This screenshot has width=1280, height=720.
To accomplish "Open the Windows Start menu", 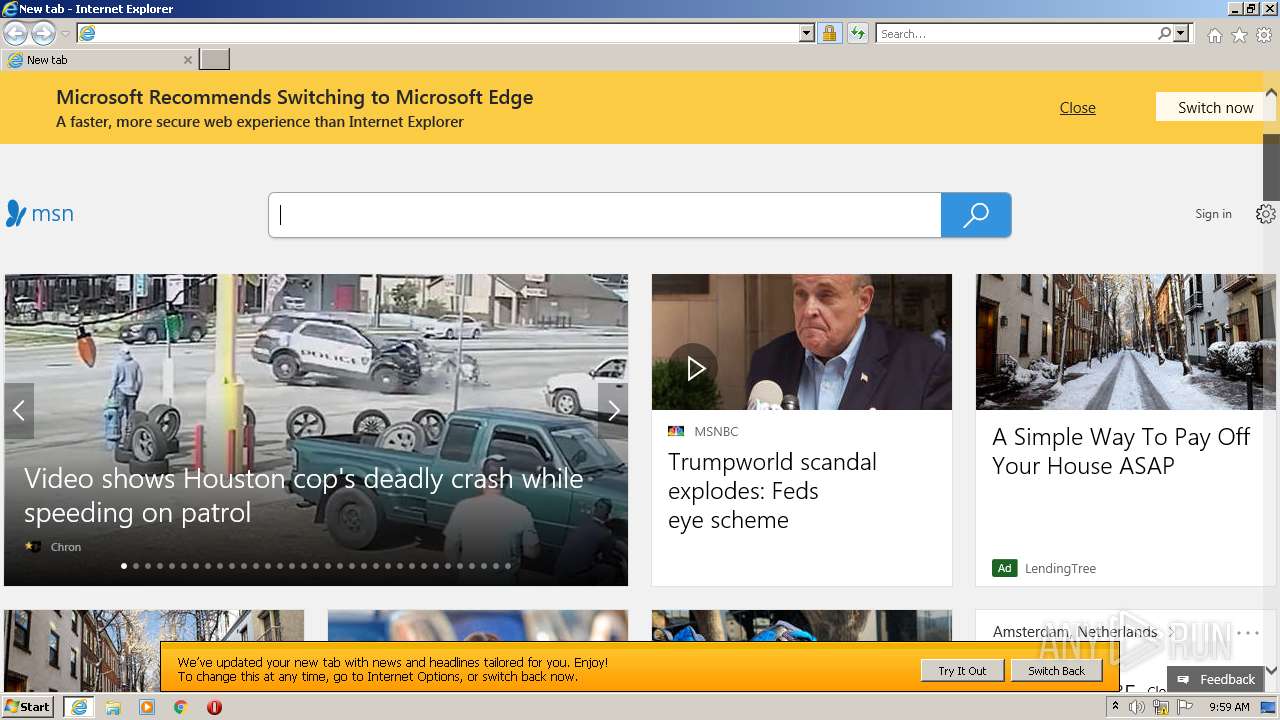I will tap(28, 706).
